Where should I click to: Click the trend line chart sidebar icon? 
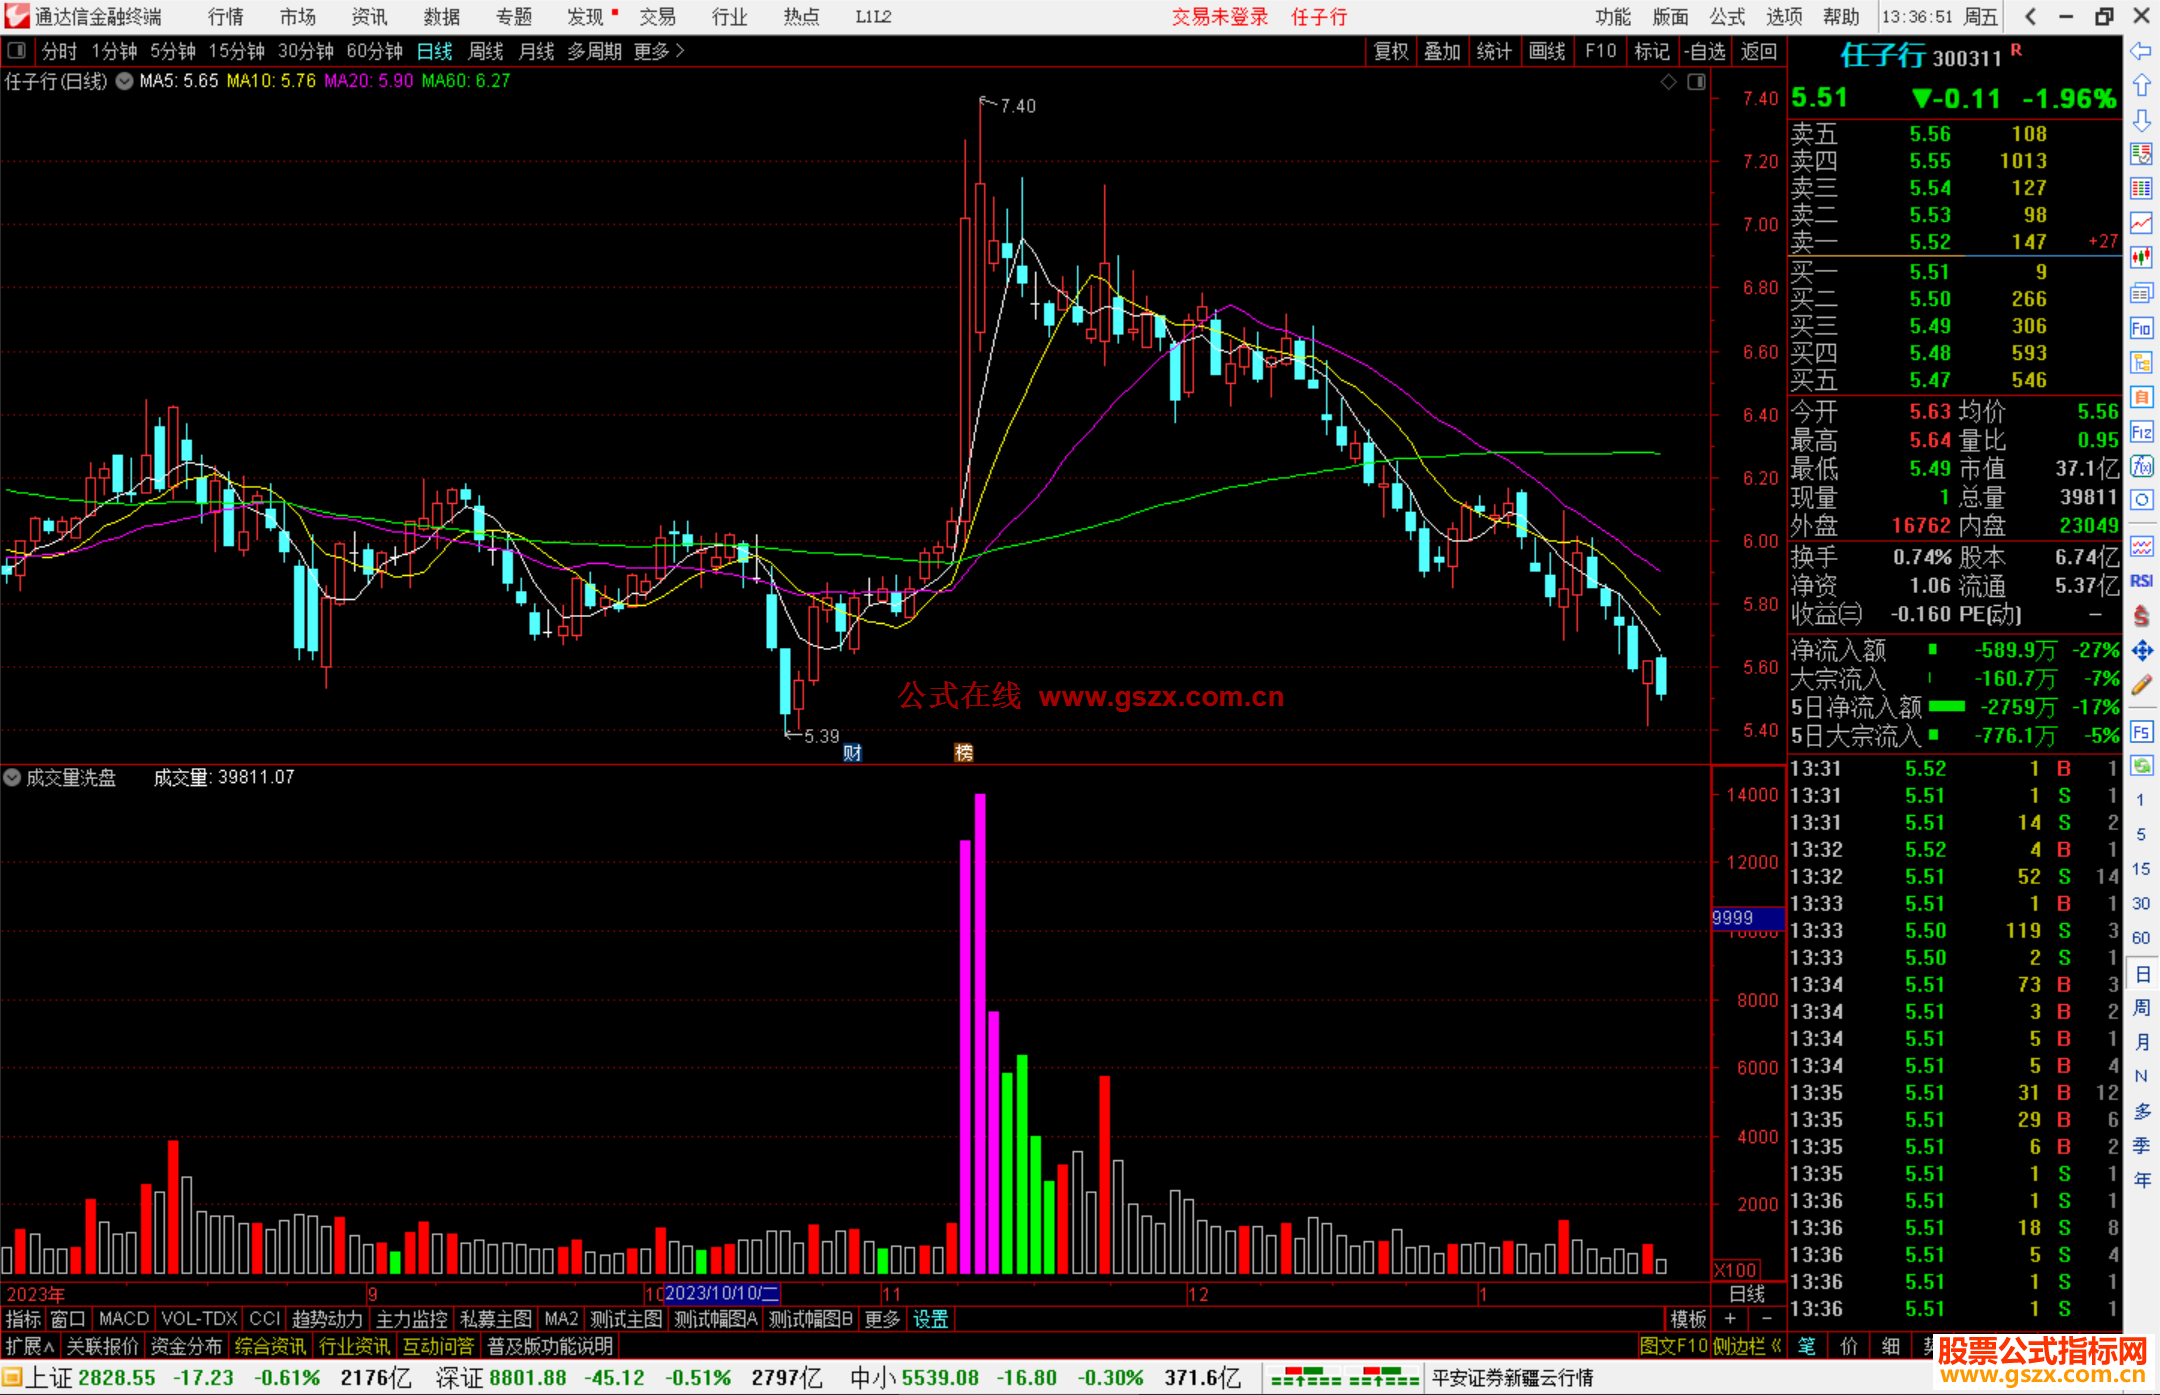click(x=2141, y=222)
